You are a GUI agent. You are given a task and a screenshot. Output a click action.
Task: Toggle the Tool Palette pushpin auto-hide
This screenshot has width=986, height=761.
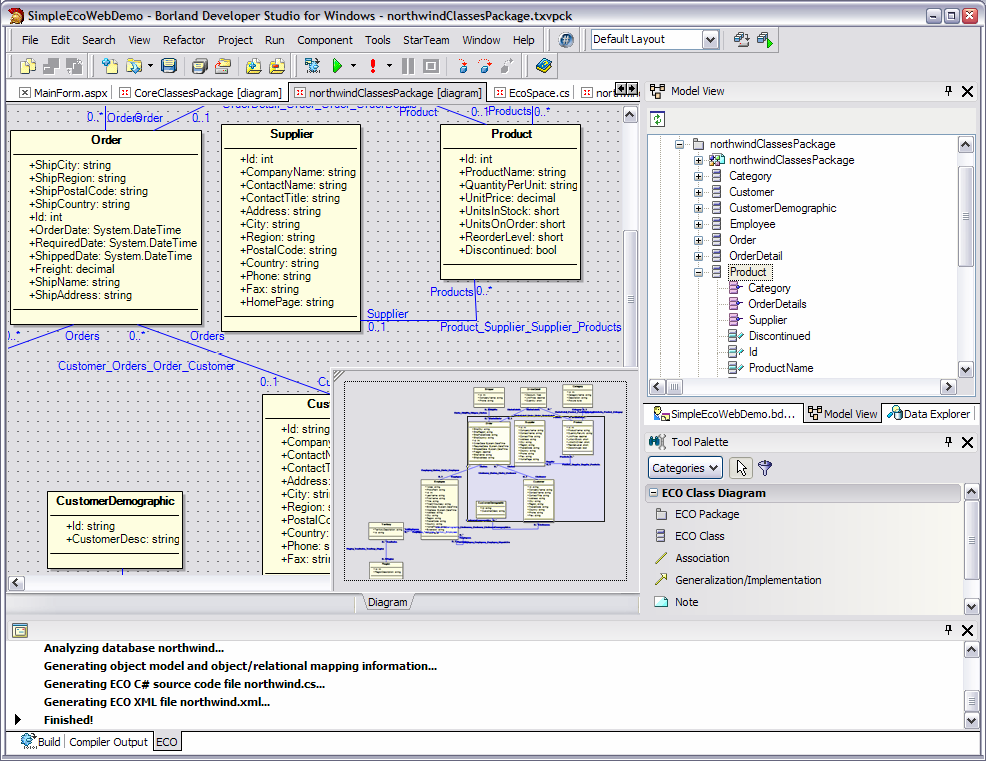948,441
